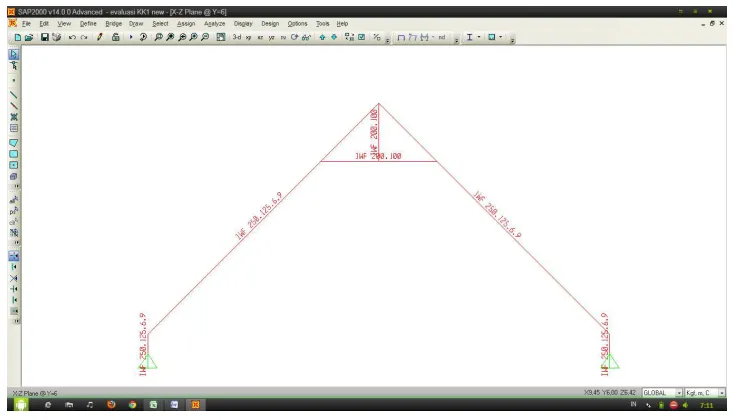Image resolution: width=734 pixels, height=420 pixels.
Task: Open an existing model file
Action: 29,37
